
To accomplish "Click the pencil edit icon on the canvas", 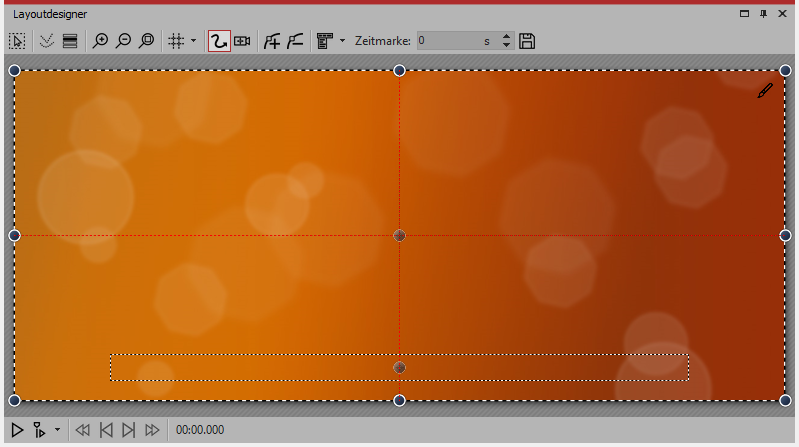I will [765, 90].
